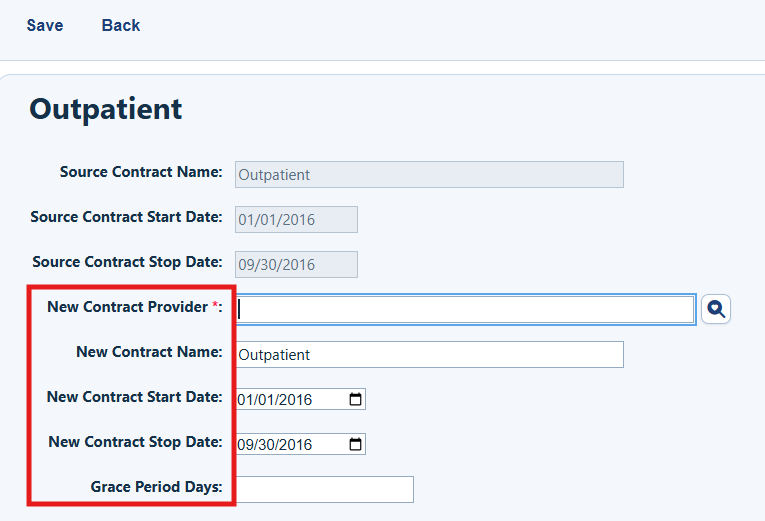
Task: Click the New Contract Start Date label
Action: 135,397
